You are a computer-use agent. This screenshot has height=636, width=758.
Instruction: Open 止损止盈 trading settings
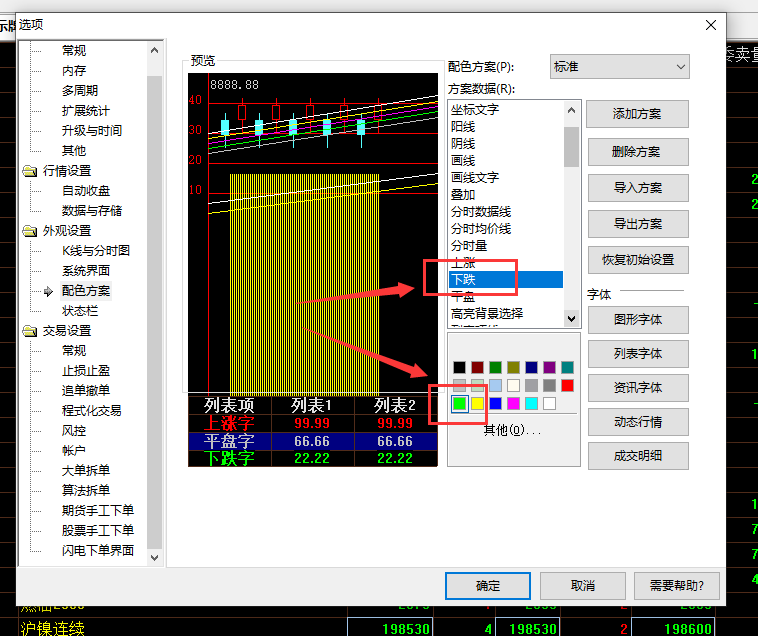[86, 371]
